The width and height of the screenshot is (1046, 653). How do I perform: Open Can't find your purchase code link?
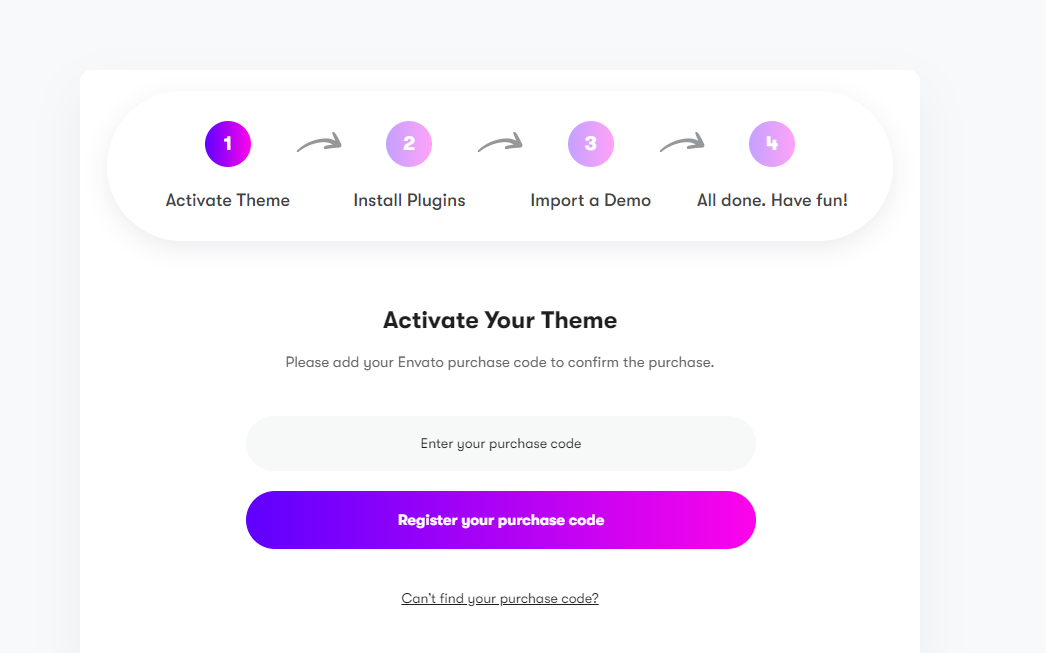[500, 599]
